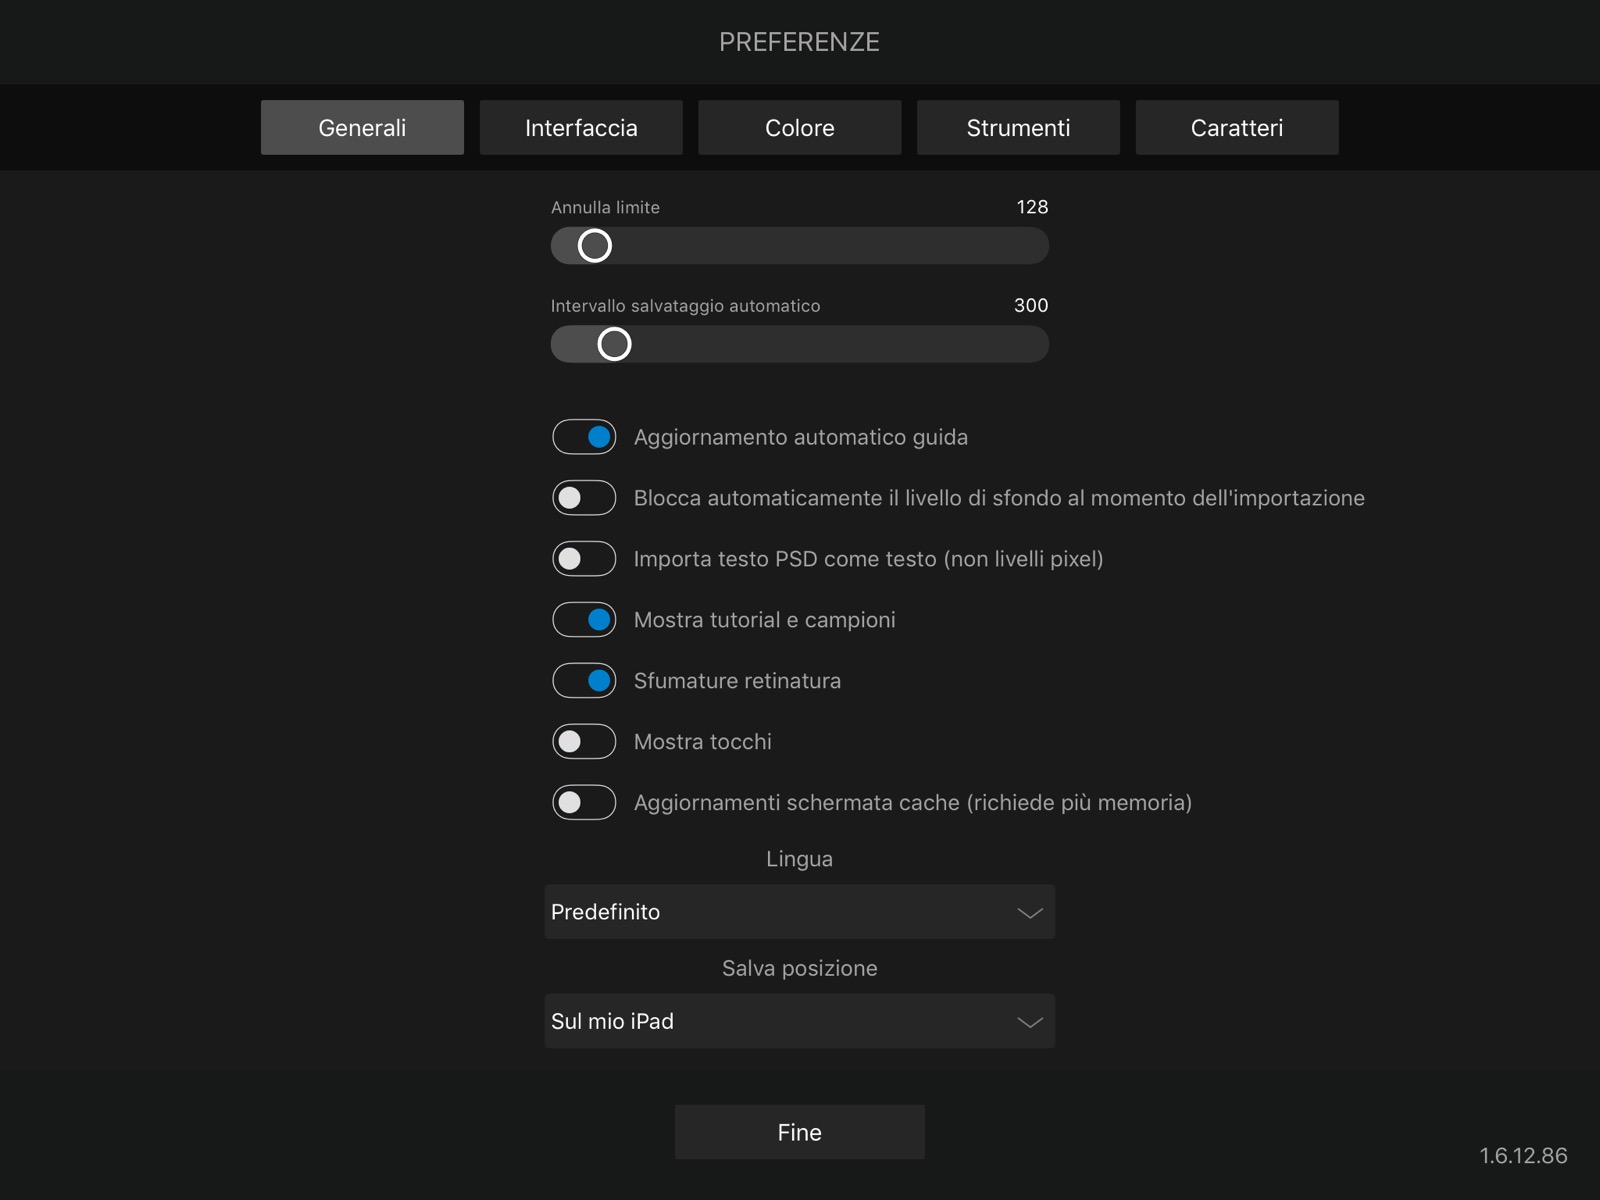1600x1200 pixels.
Task: Turn on Importa testo PSD come testo
Action: click(x=585, y=559)
